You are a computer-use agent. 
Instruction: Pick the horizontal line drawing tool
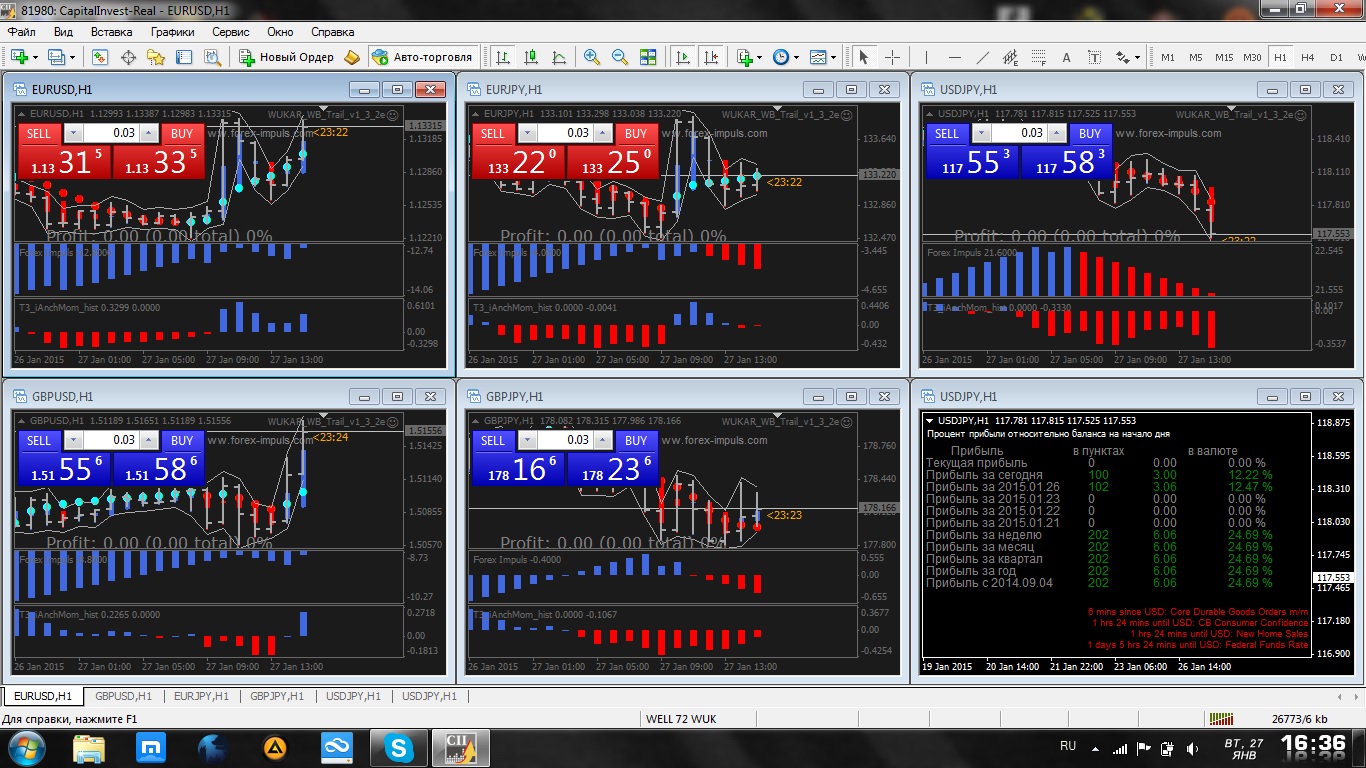click(x=954, y=57)
